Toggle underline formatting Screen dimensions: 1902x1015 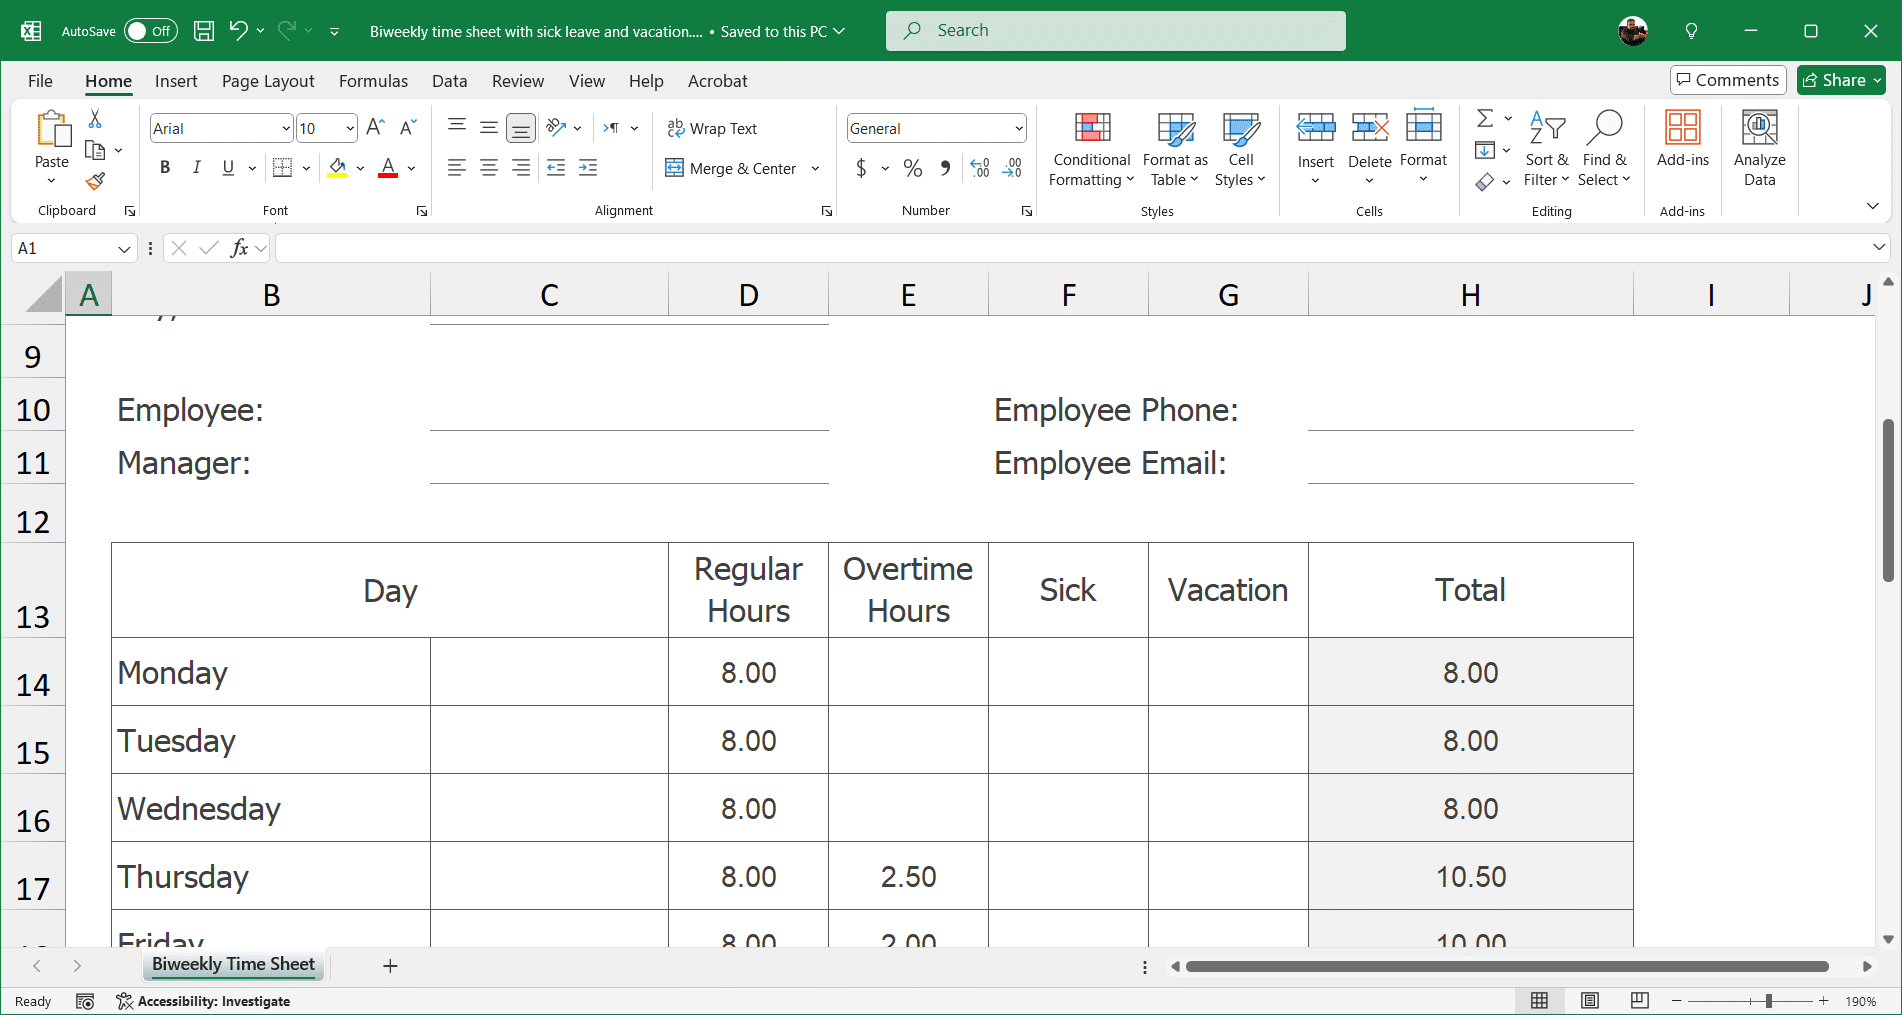[x=228, y=167]
